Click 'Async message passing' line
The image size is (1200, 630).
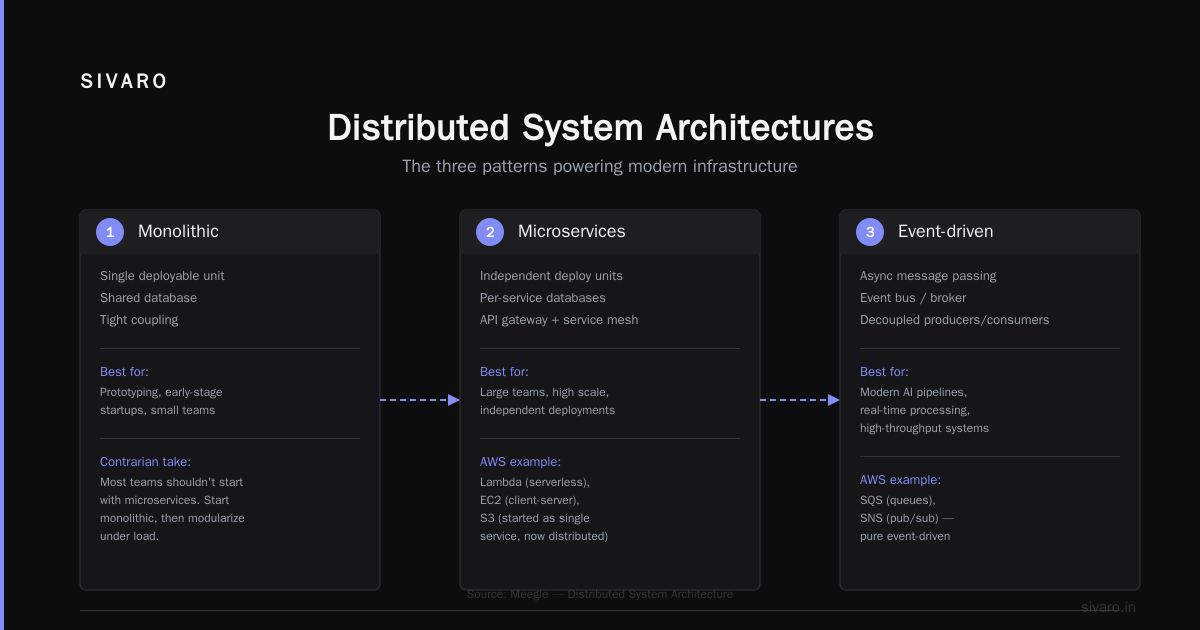(928, 276)
